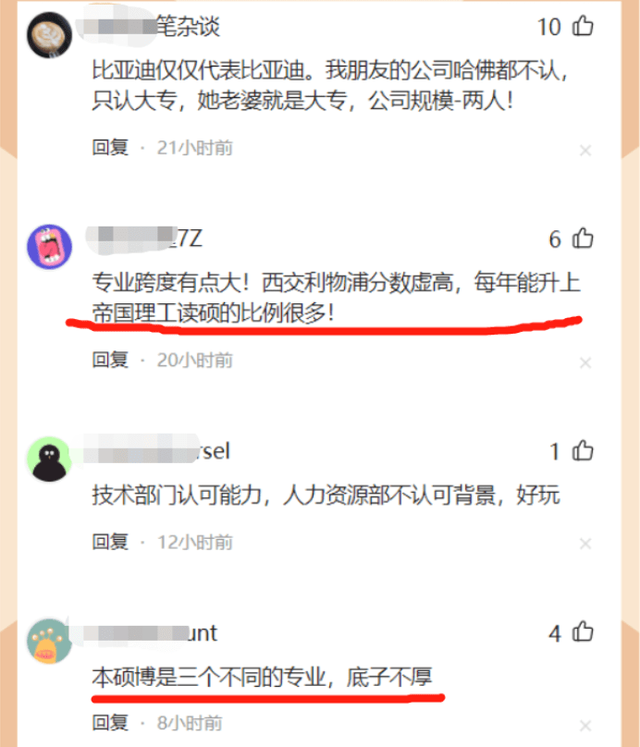Dismiss the comment posted 12小时前
Image resolution: width=640 pixels, height=747 pixels.
[585, 544]
